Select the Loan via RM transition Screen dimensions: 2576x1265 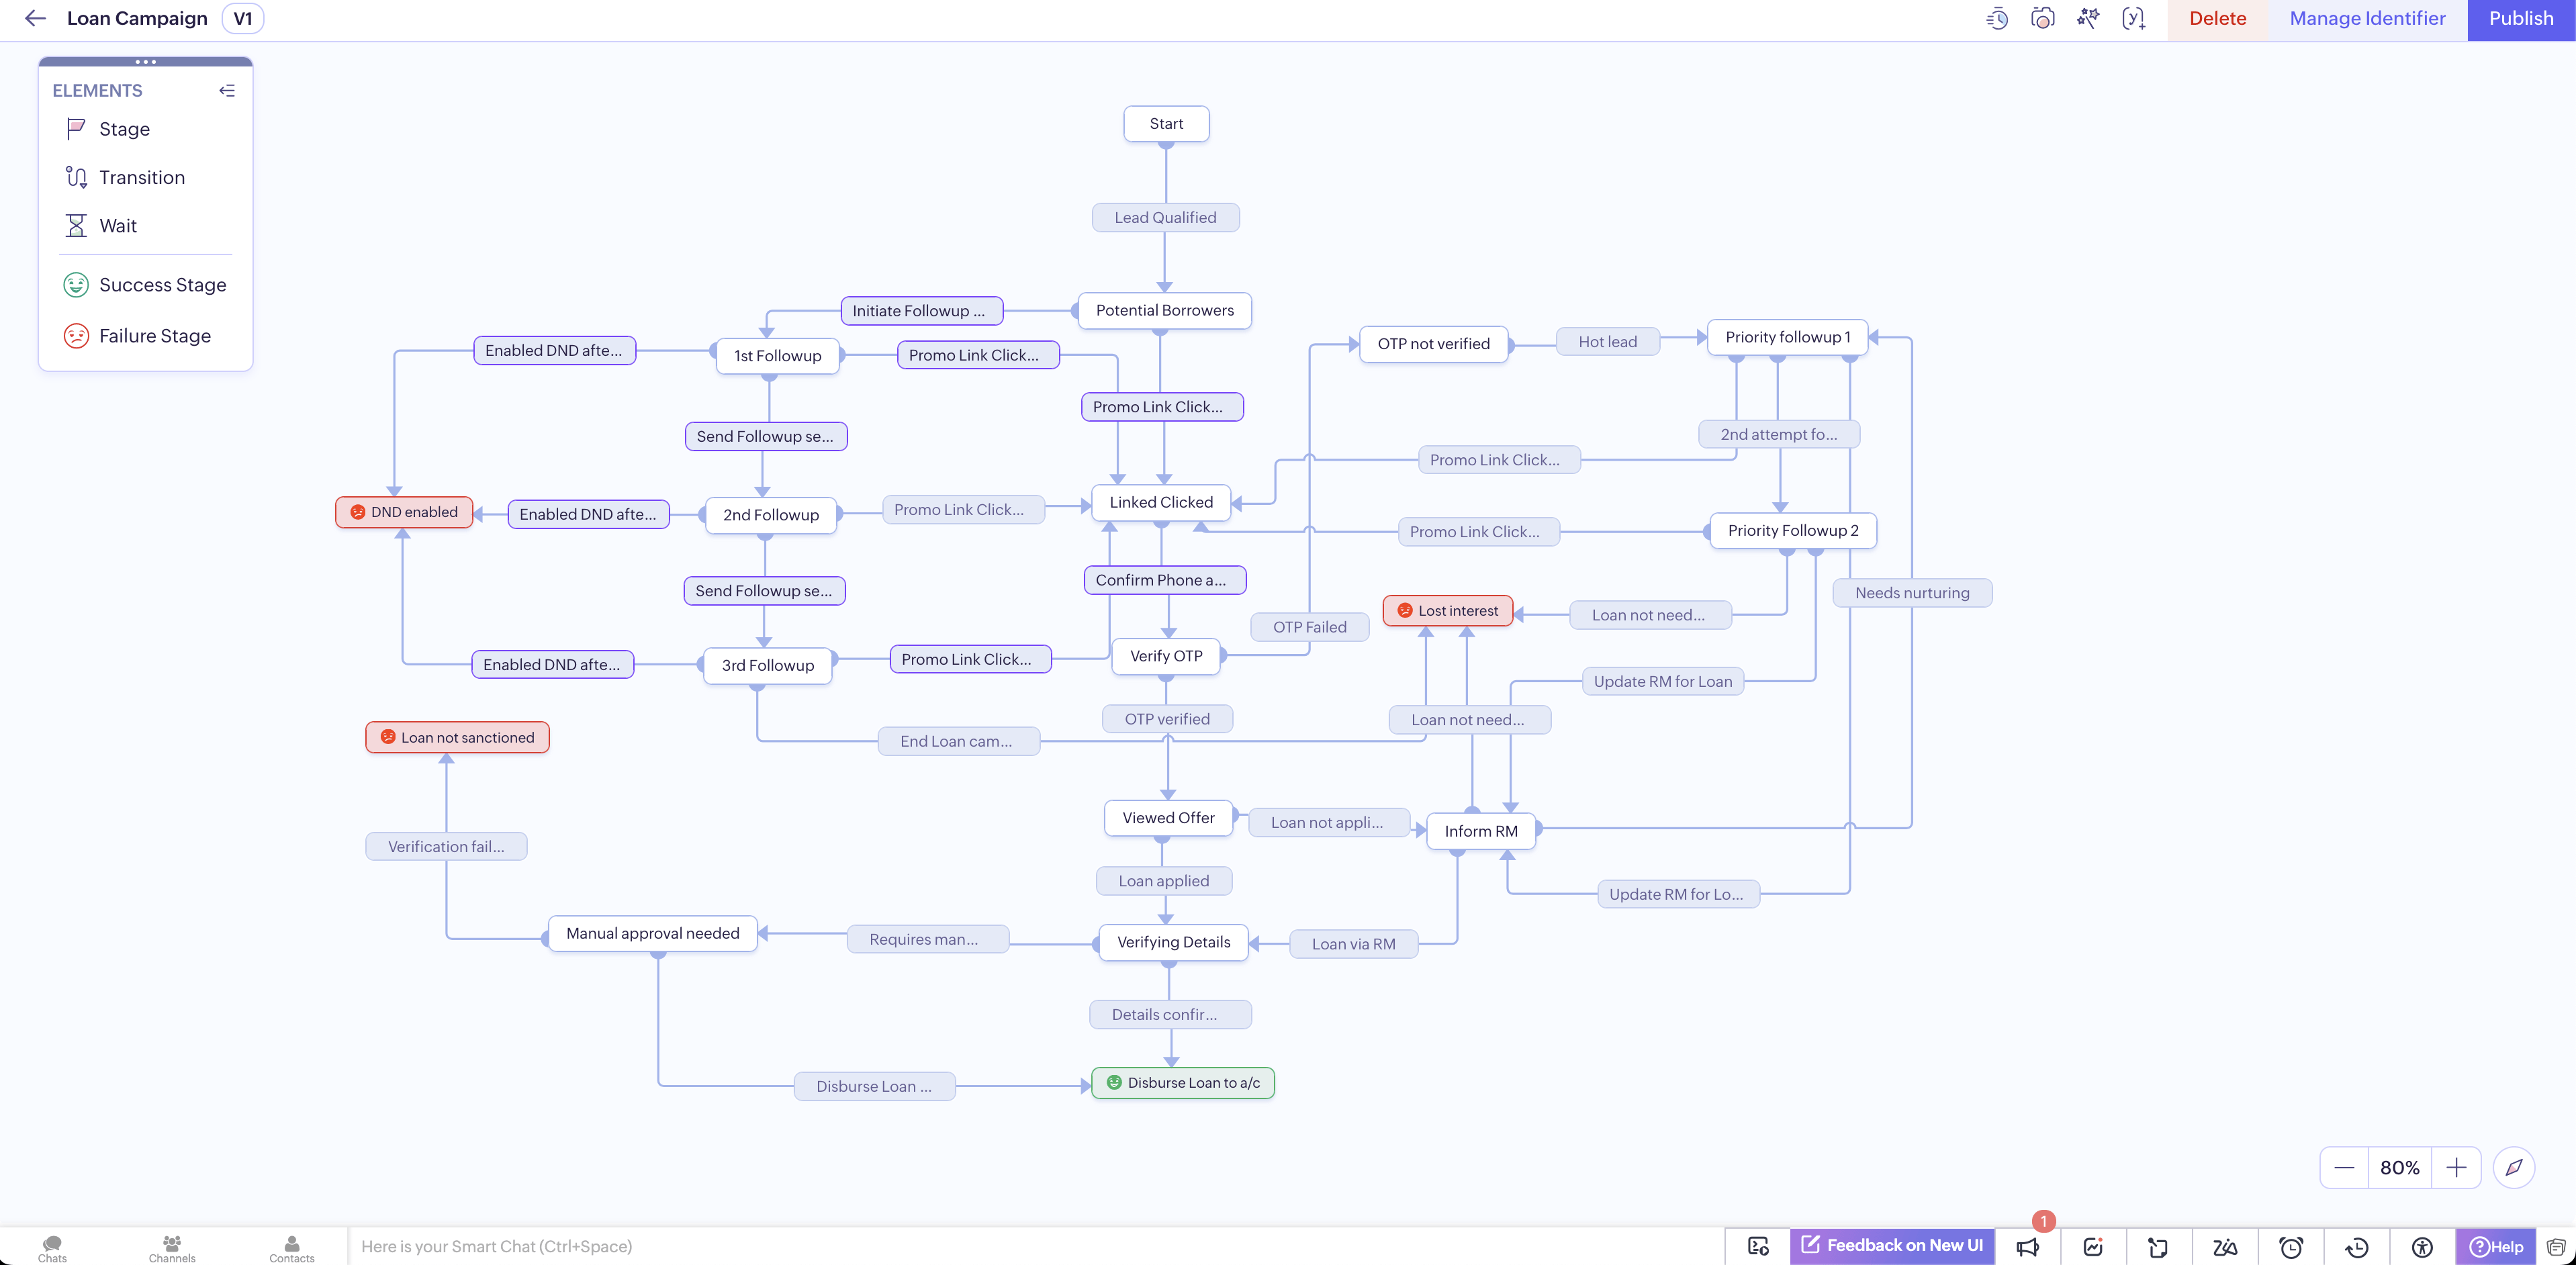(x=1354, y=945)
